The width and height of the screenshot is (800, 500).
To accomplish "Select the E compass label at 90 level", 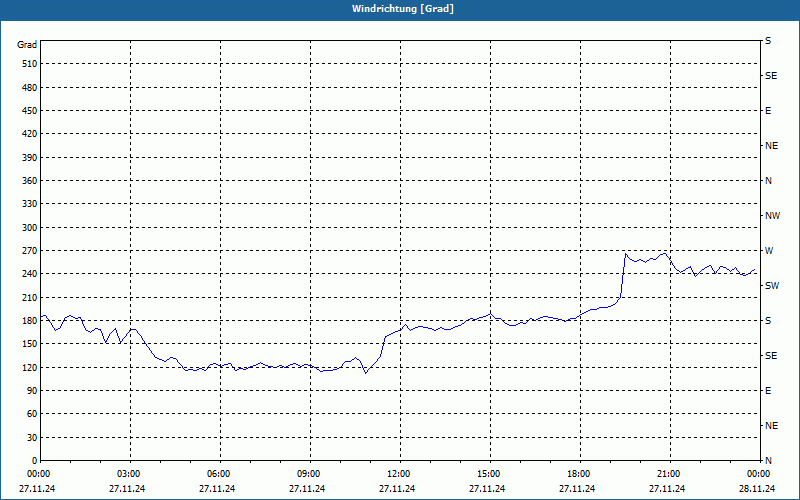I will [768, 391].
